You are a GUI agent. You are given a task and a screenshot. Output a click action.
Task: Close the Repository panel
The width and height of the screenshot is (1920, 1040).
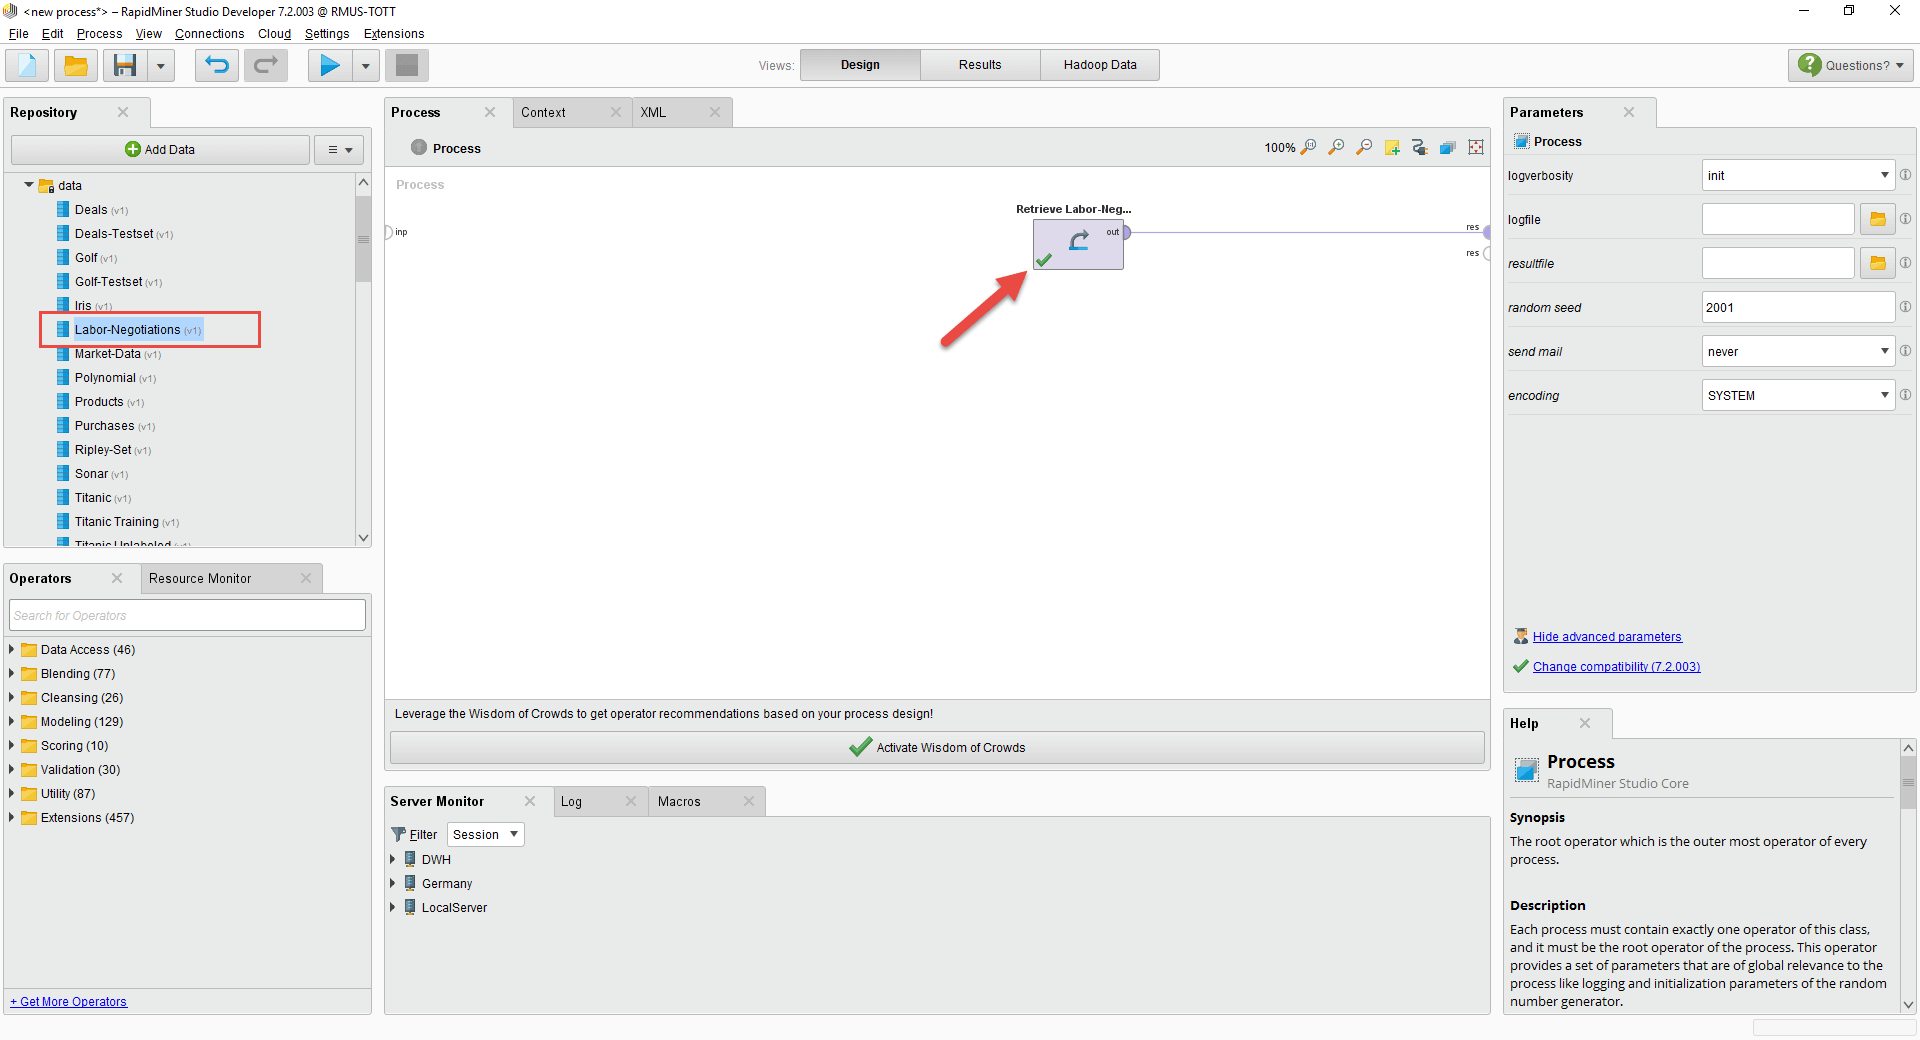click(x=123, y=112)
